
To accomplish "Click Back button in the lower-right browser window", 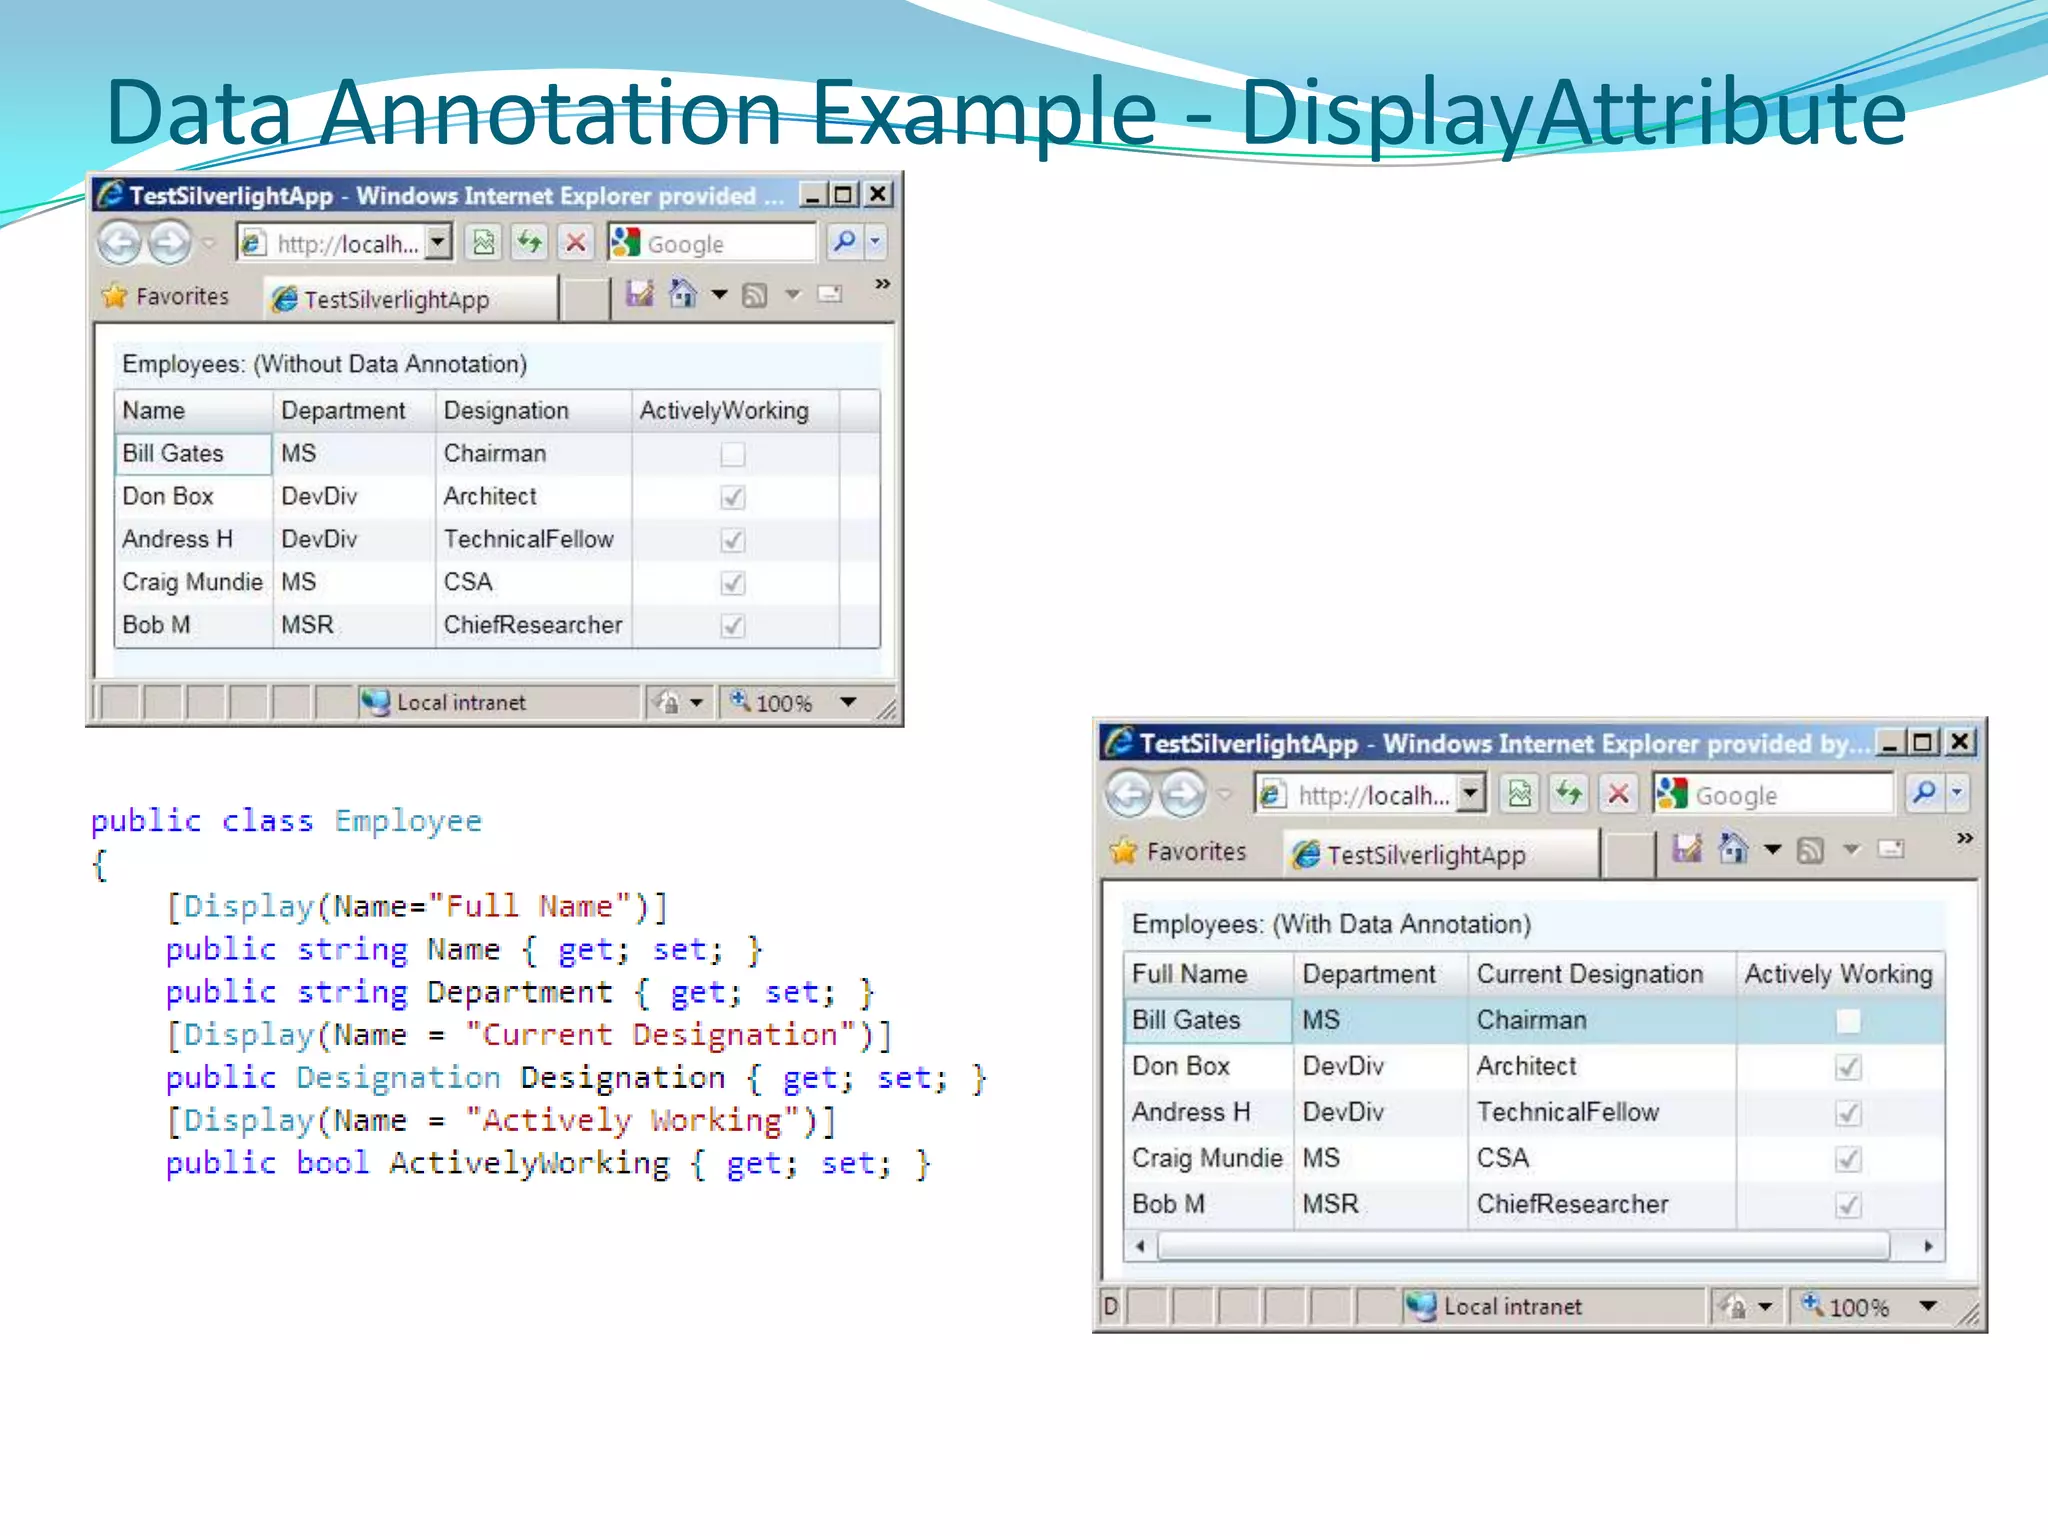I will pyautogui.click(x=1131, y=795).
